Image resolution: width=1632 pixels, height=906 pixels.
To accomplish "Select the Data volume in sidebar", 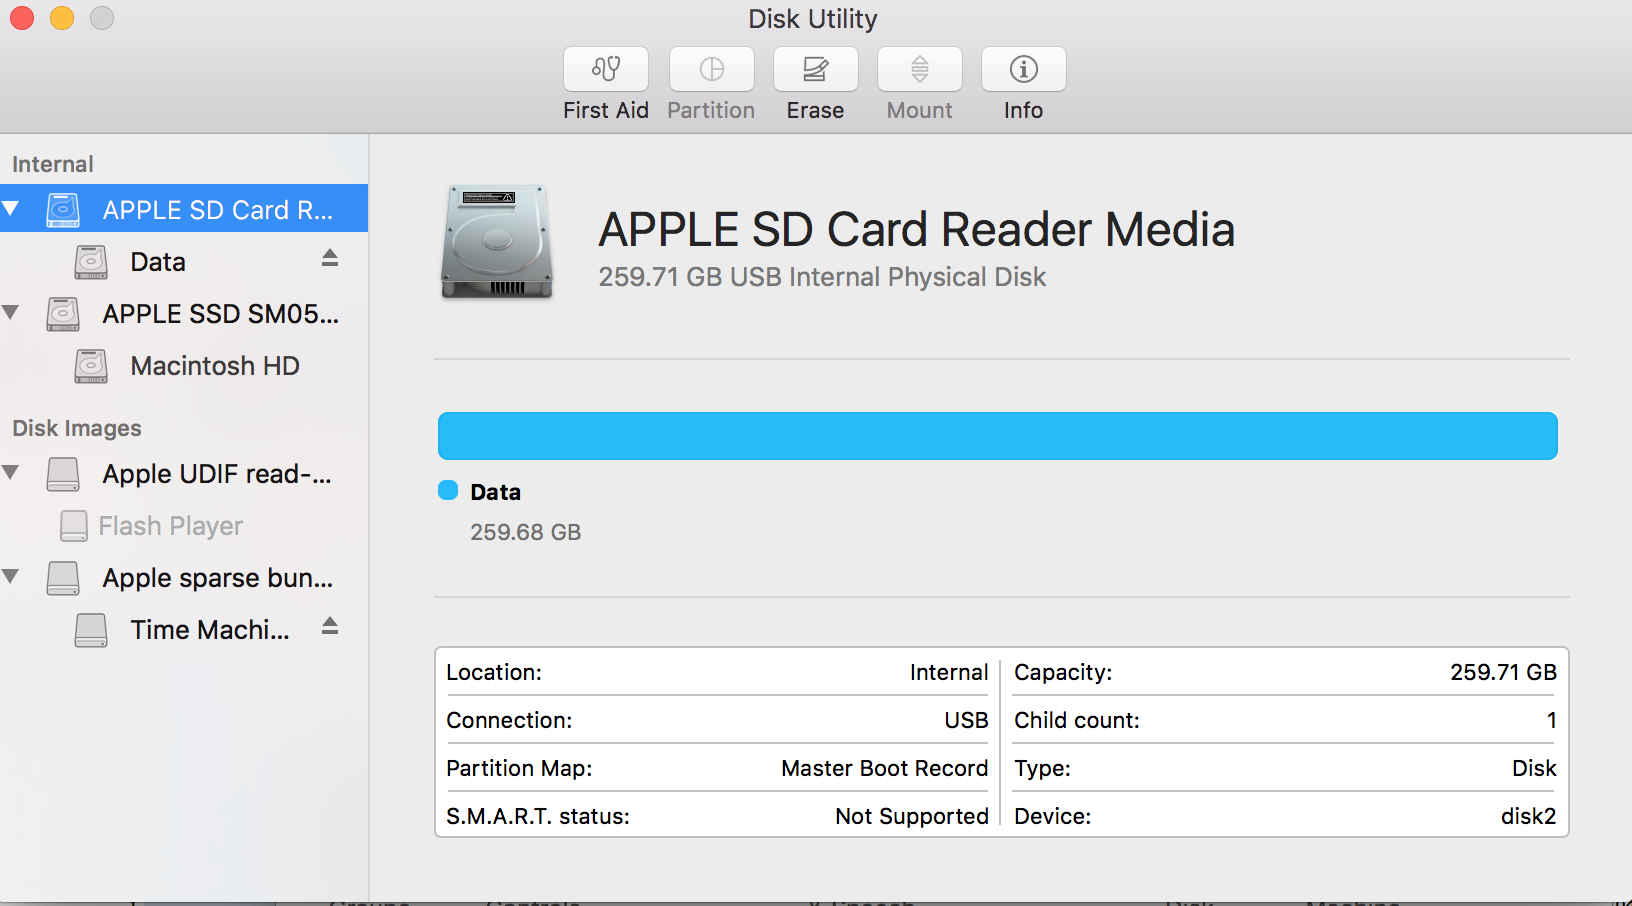I will pyautogui.click(x=158, y=262).
